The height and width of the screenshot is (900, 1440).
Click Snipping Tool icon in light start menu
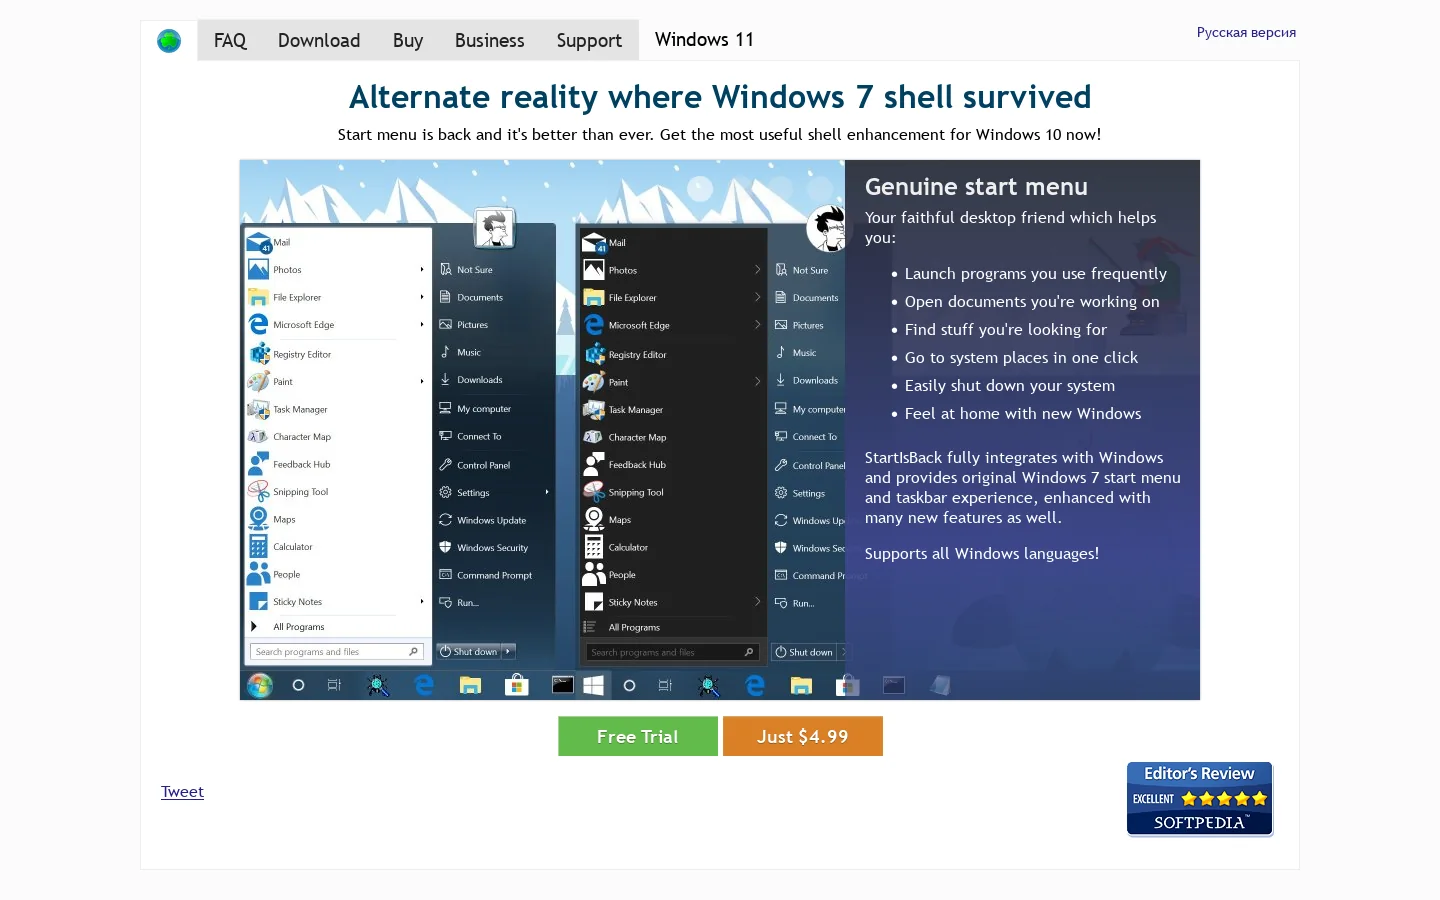coord(259,491)
